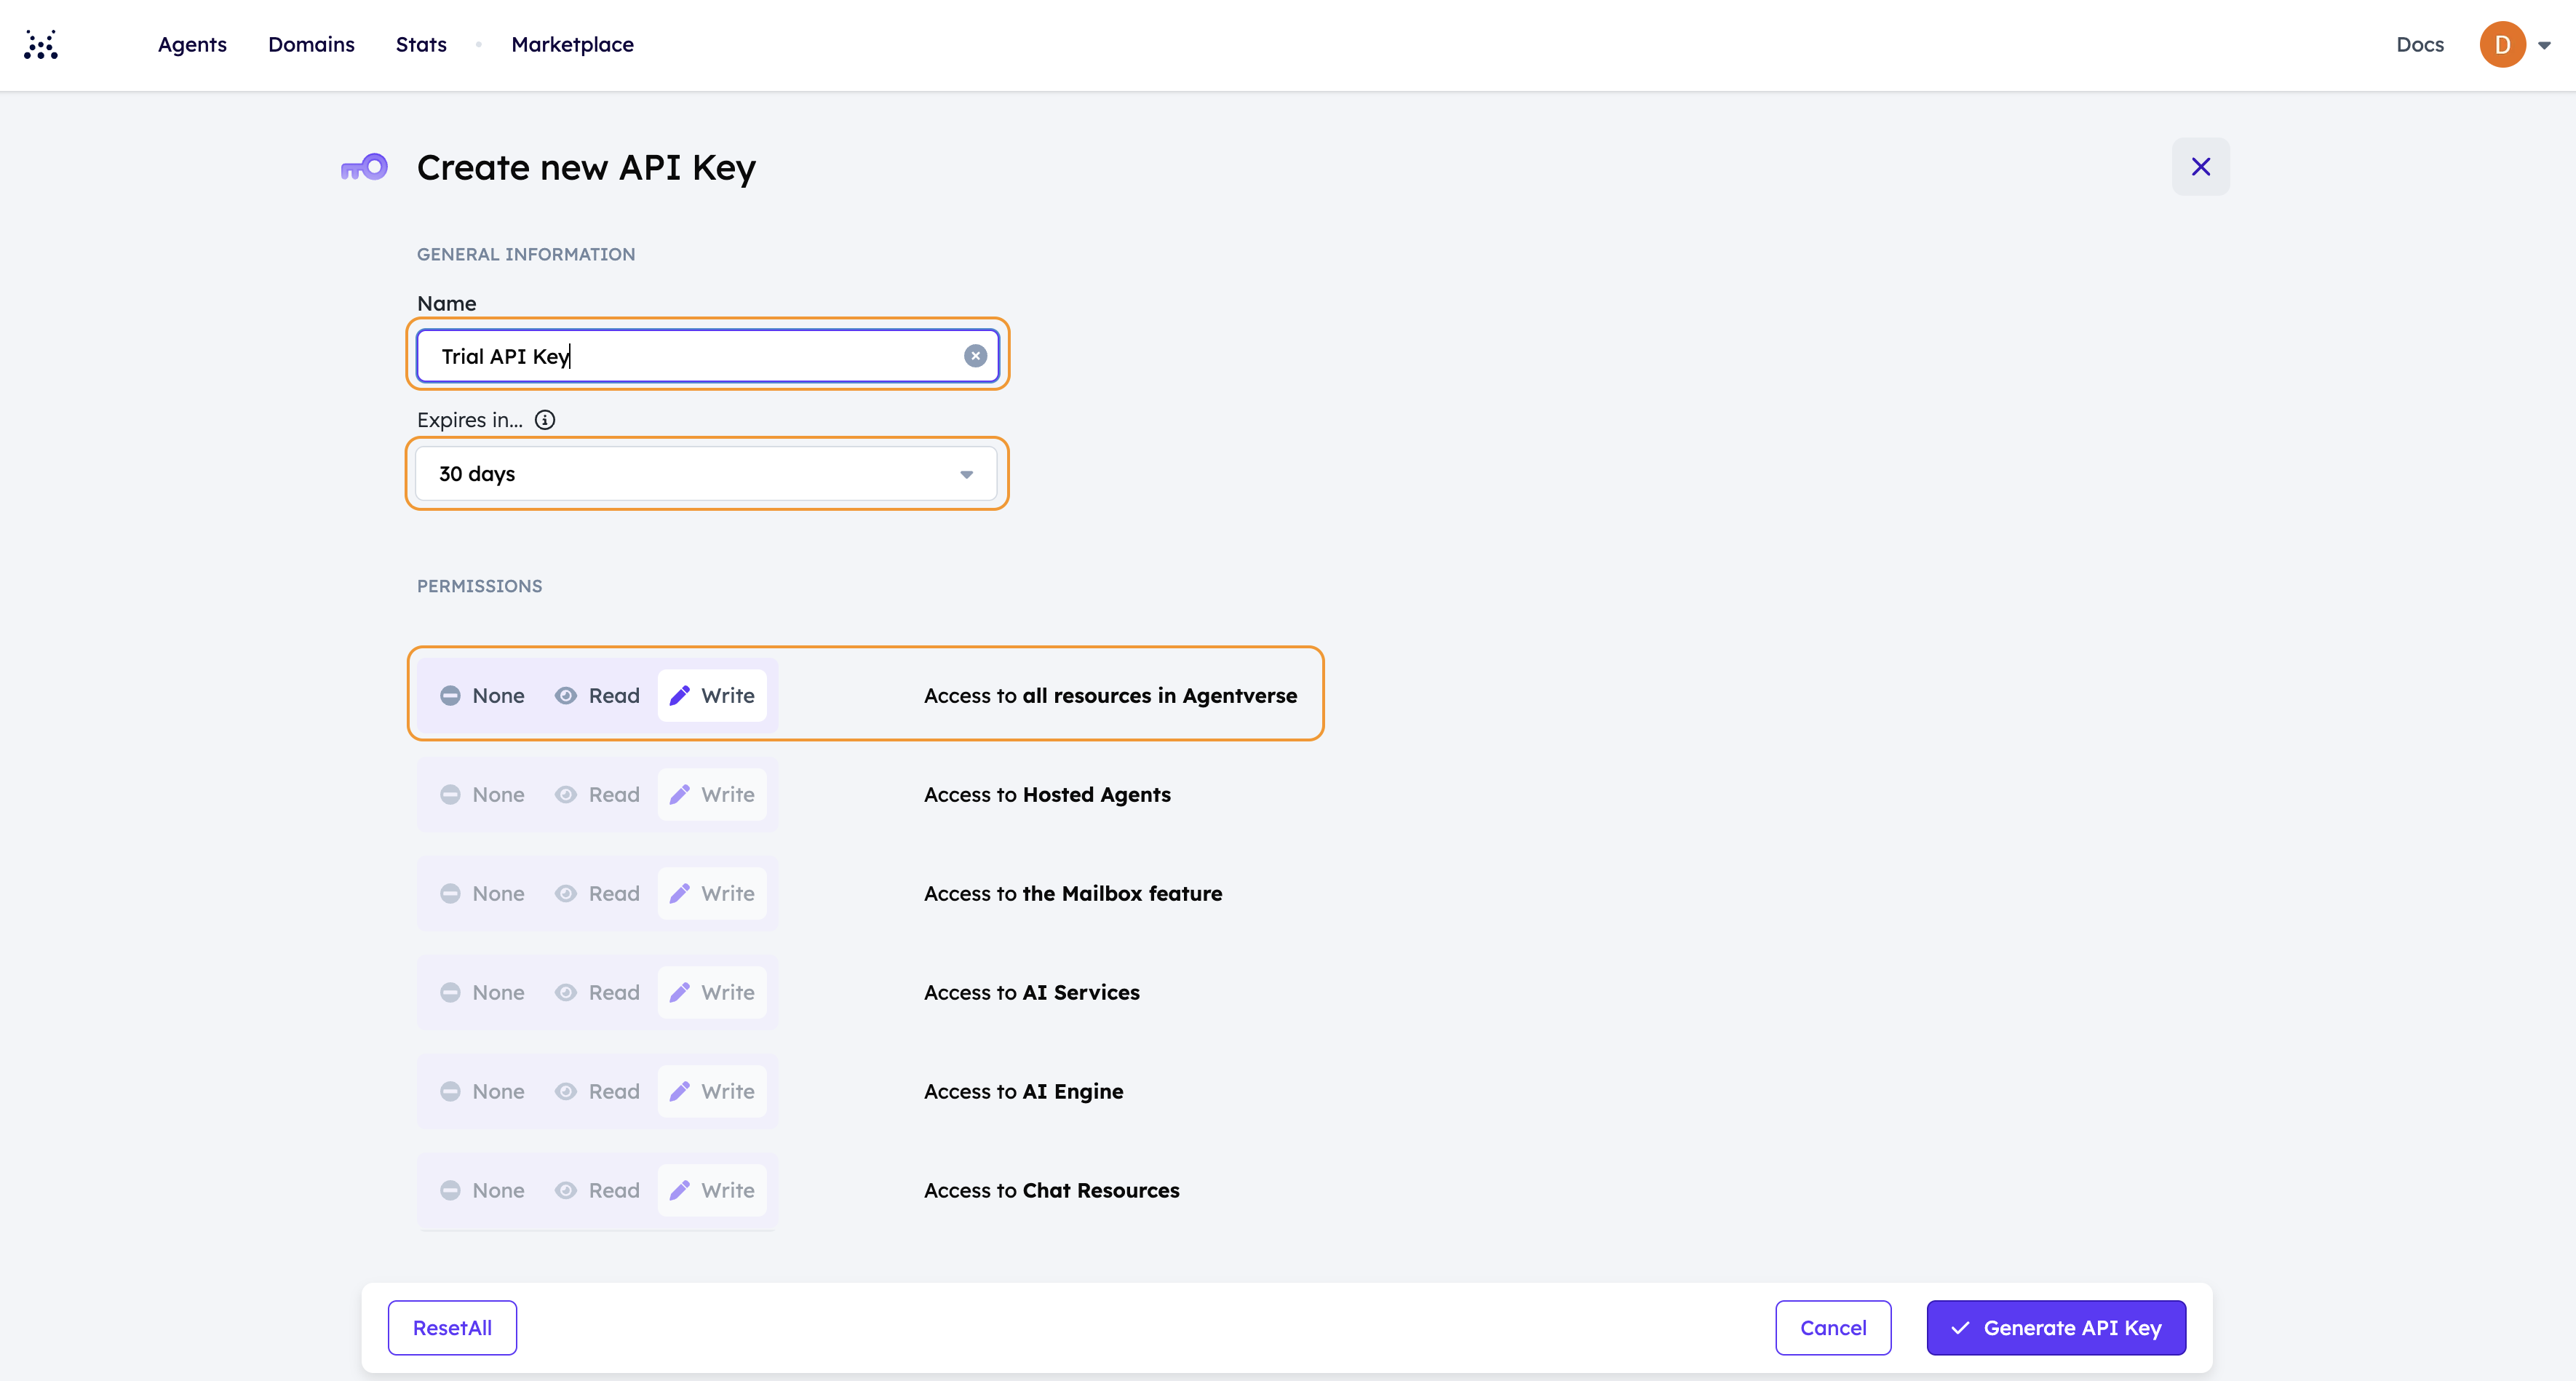Open the Agentverse logo home link

tap(41, 45)
